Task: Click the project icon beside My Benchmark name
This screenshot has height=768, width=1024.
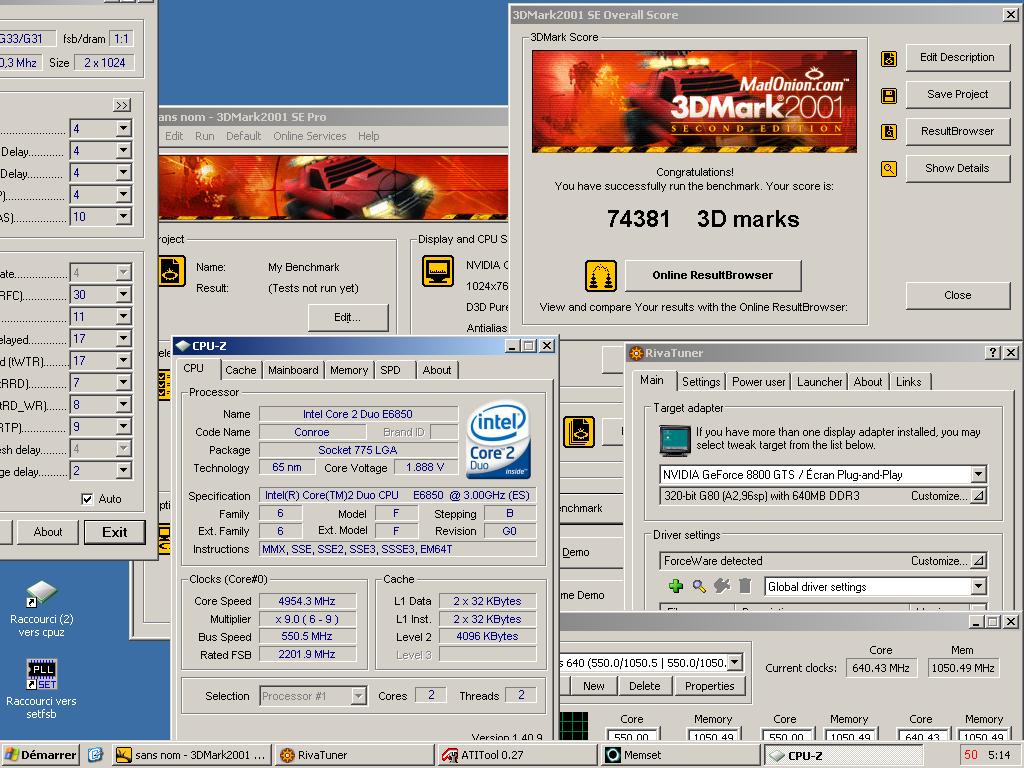Action: [x=172, y=271]
